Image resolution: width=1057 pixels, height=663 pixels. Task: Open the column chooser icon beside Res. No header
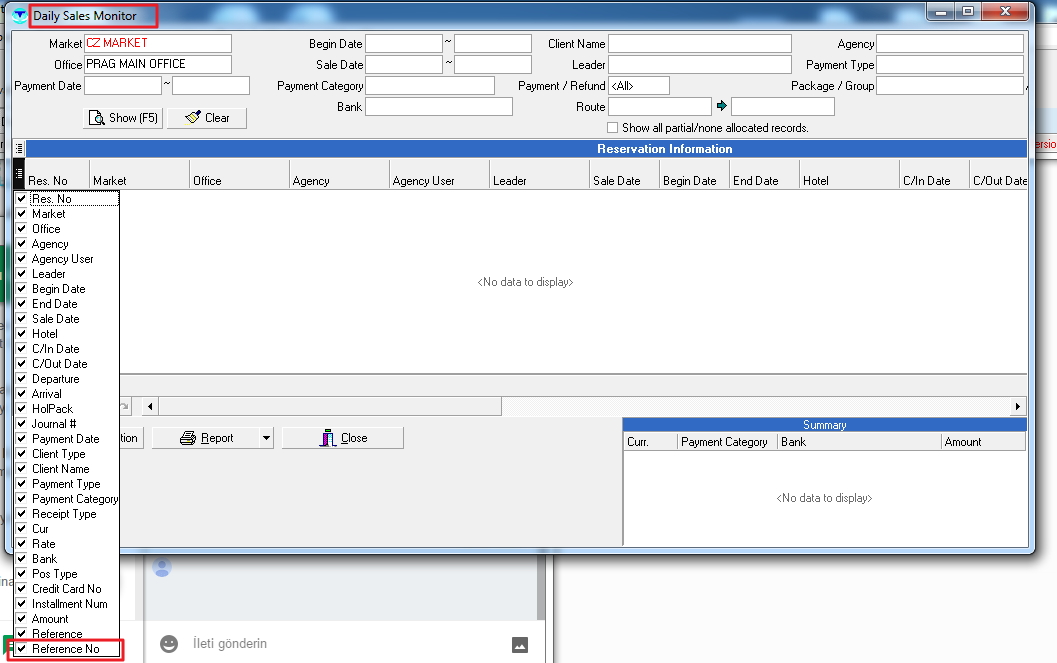pos(19,174)
